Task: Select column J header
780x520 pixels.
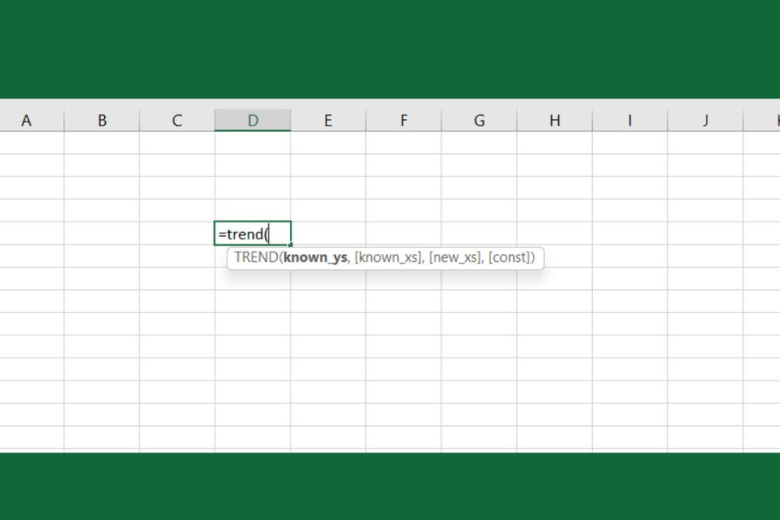Action: coord(705,120)
